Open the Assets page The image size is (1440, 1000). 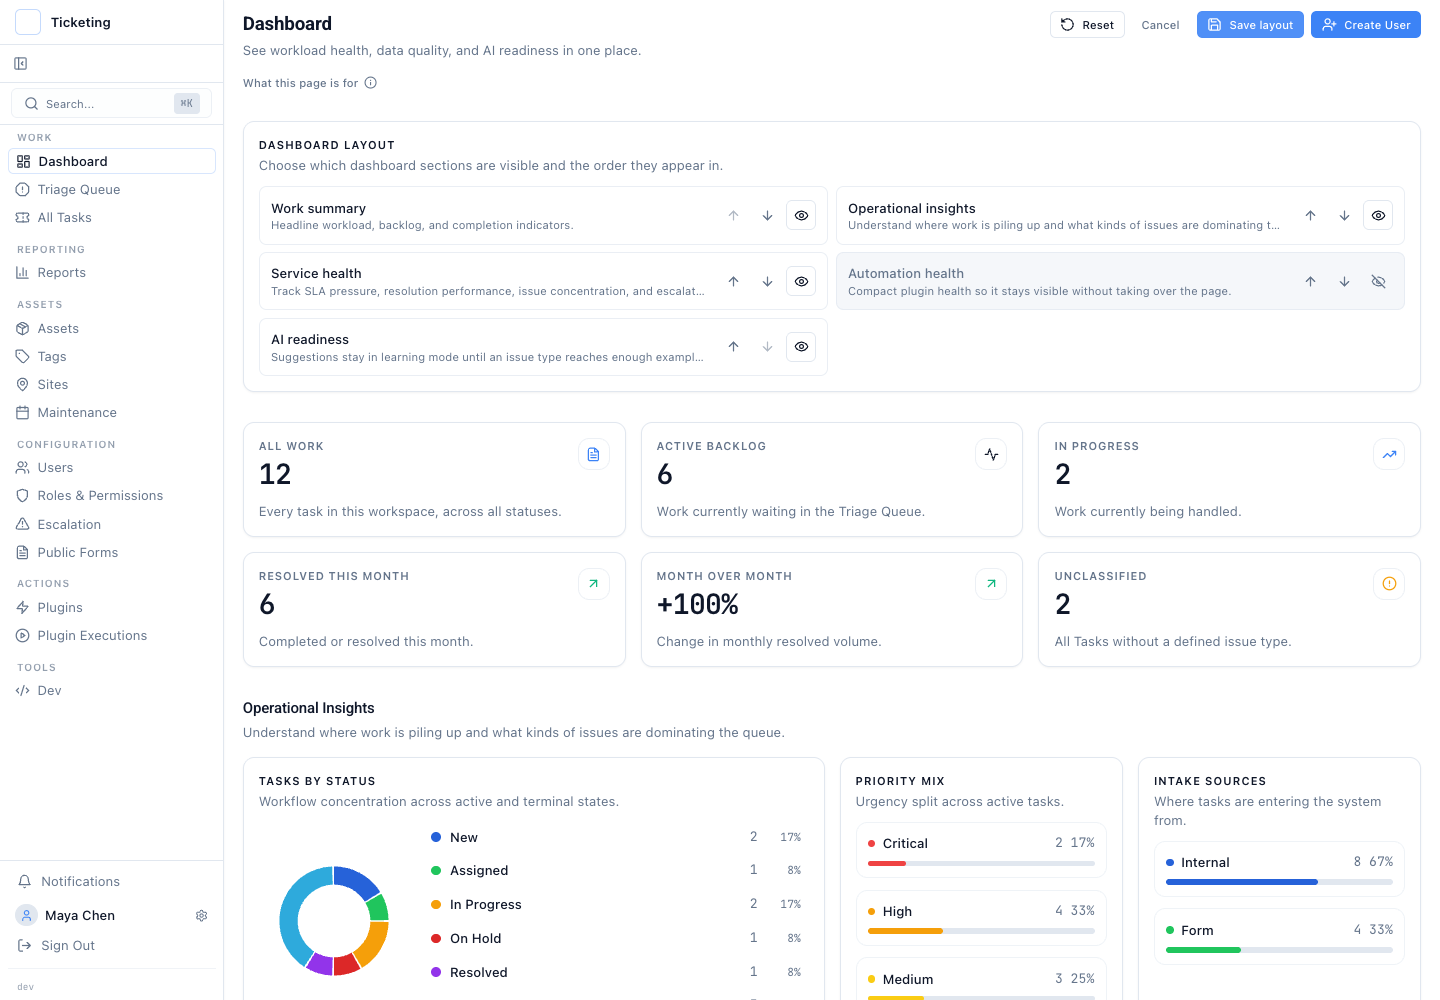(112, 328)
